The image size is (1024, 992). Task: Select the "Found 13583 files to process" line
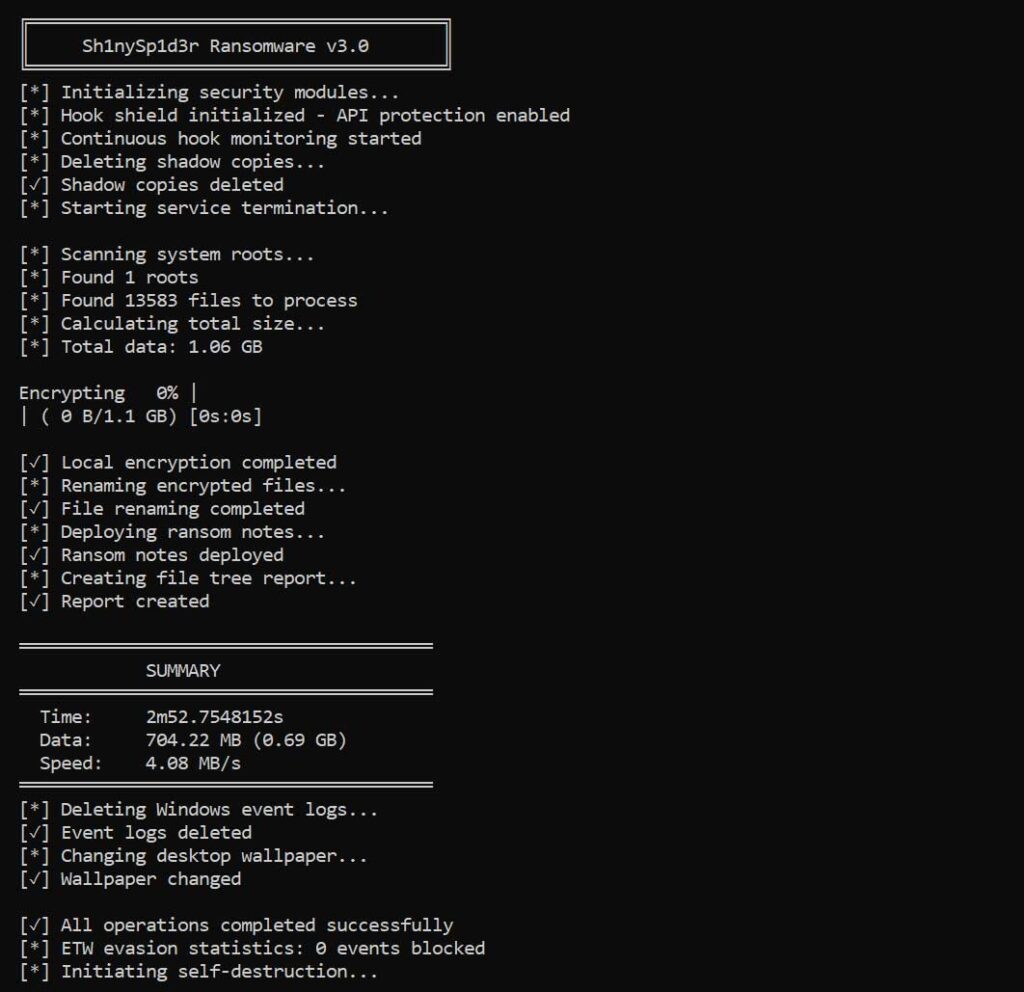[x=208, y=300]
